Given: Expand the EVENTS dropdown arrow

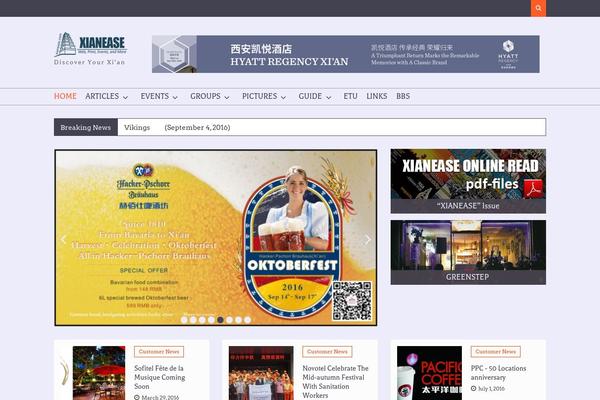Looking at the screenshot, I should point(175,97).
